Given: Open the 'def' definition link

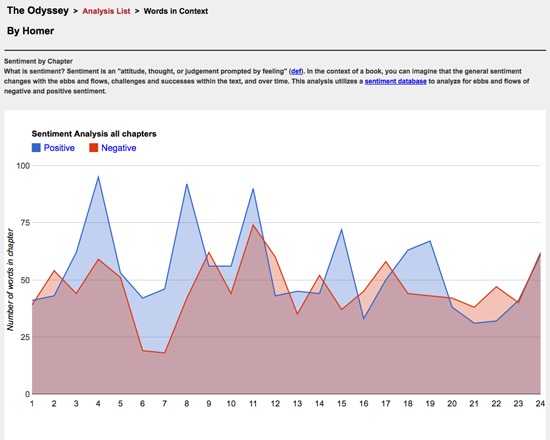Looking at the screenshot, I should tap(296, 71).
